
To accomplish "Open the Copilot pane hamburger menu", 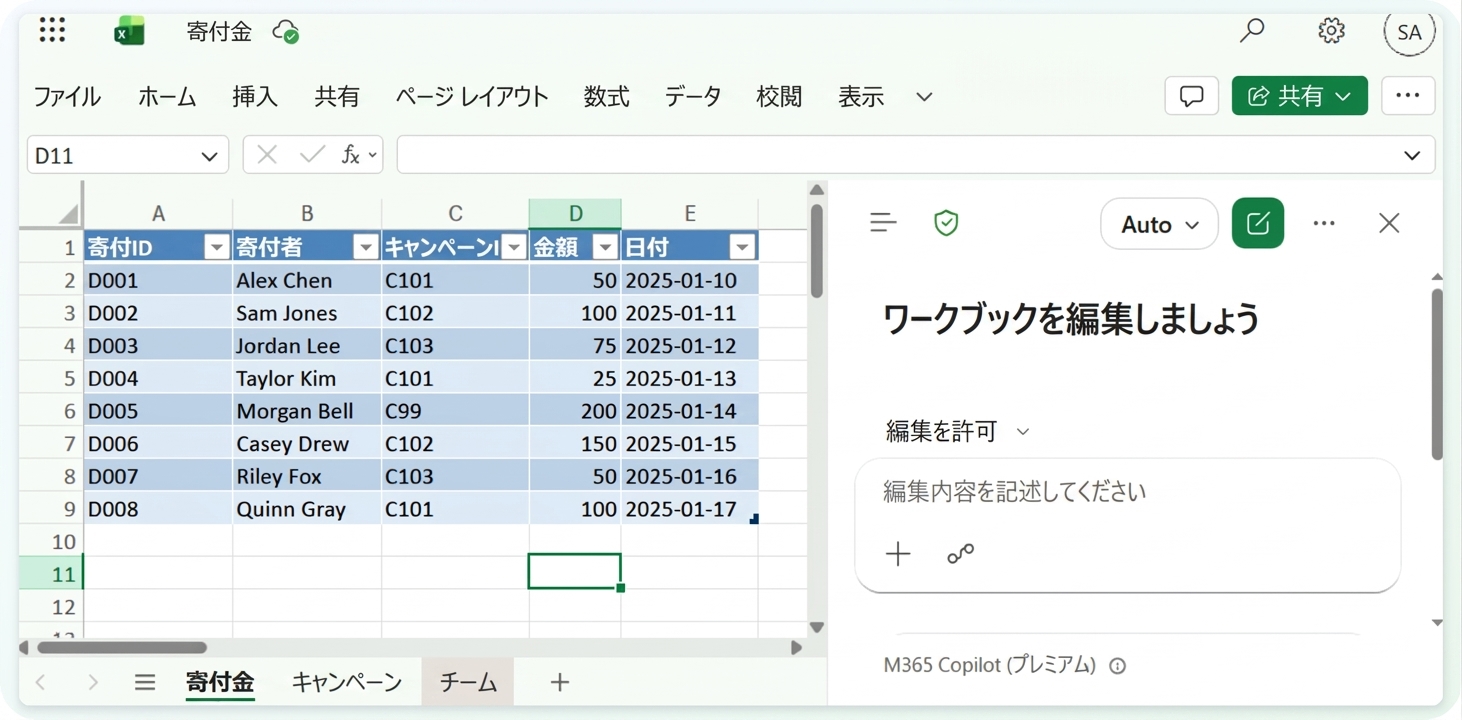I will tap(883, 223).
